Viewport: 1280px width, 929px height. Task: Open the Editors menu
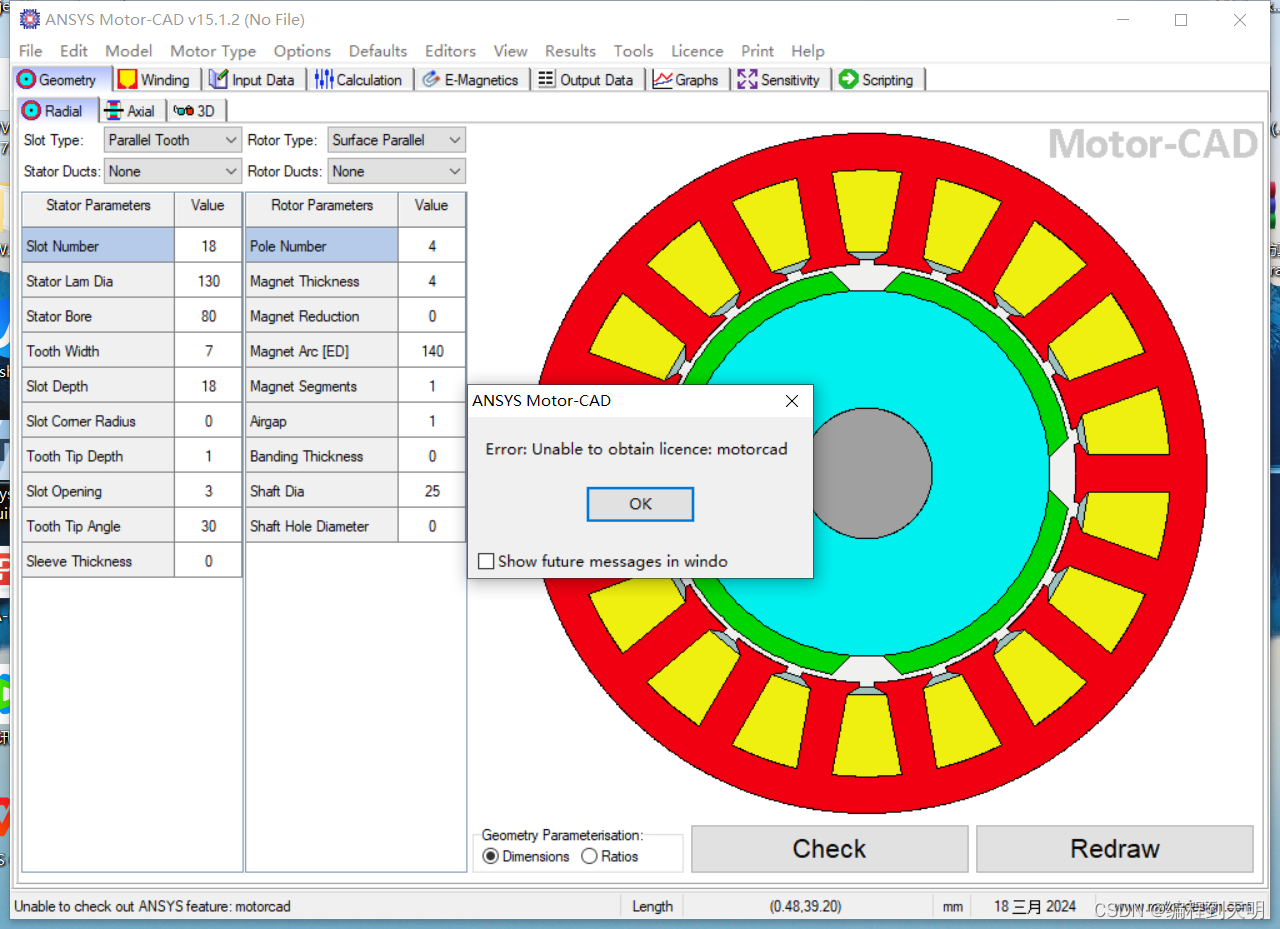click(450, 51)
